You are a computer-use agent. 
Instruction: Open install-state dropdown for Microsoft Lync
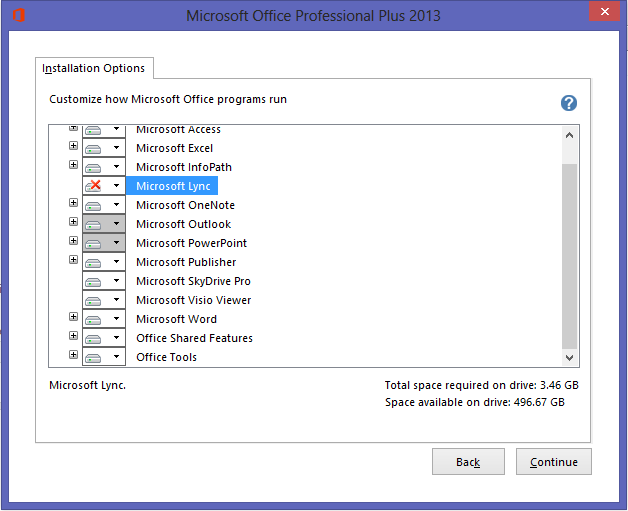point(104,186)
